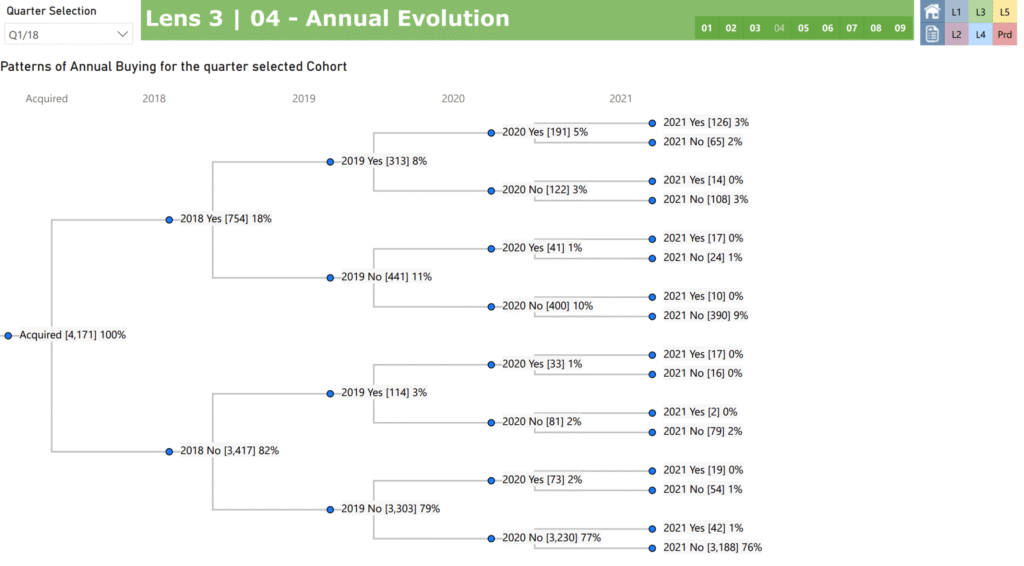
Task: Open the L3 lens page
Action: click(980, 12)
